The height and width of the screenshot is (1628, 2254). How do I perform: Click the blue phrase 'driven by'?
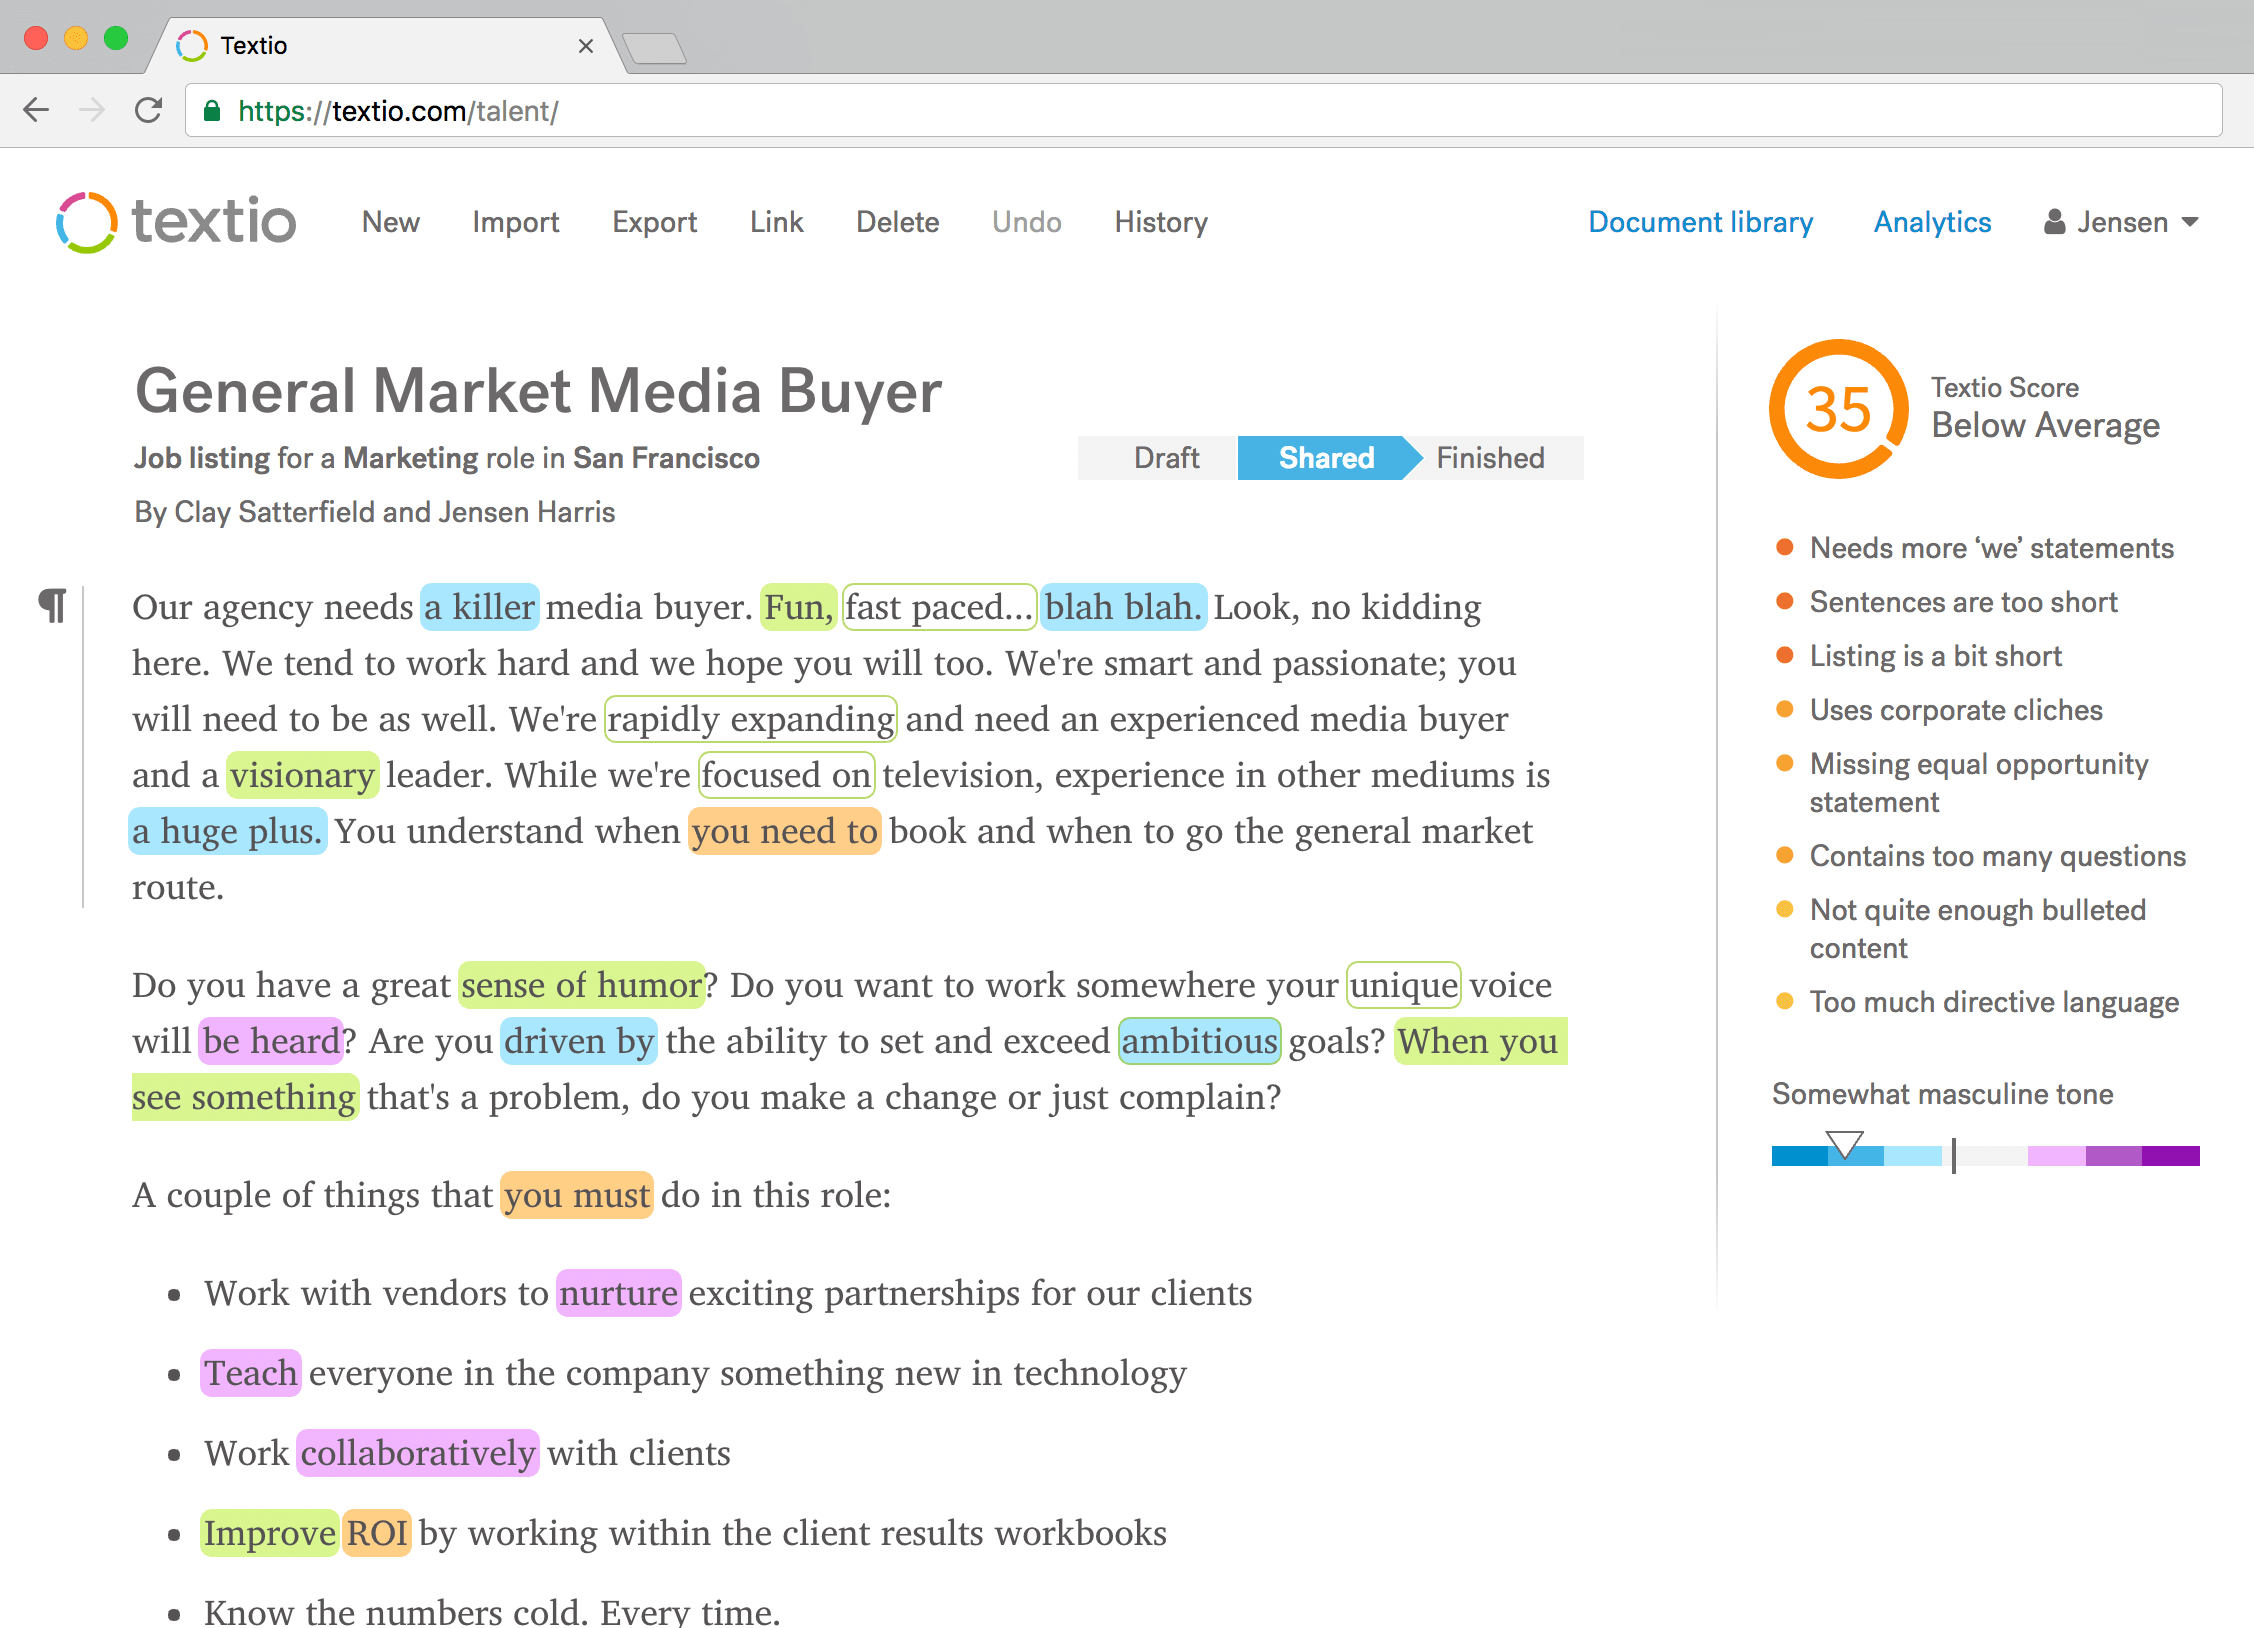tap(579, 1041)
